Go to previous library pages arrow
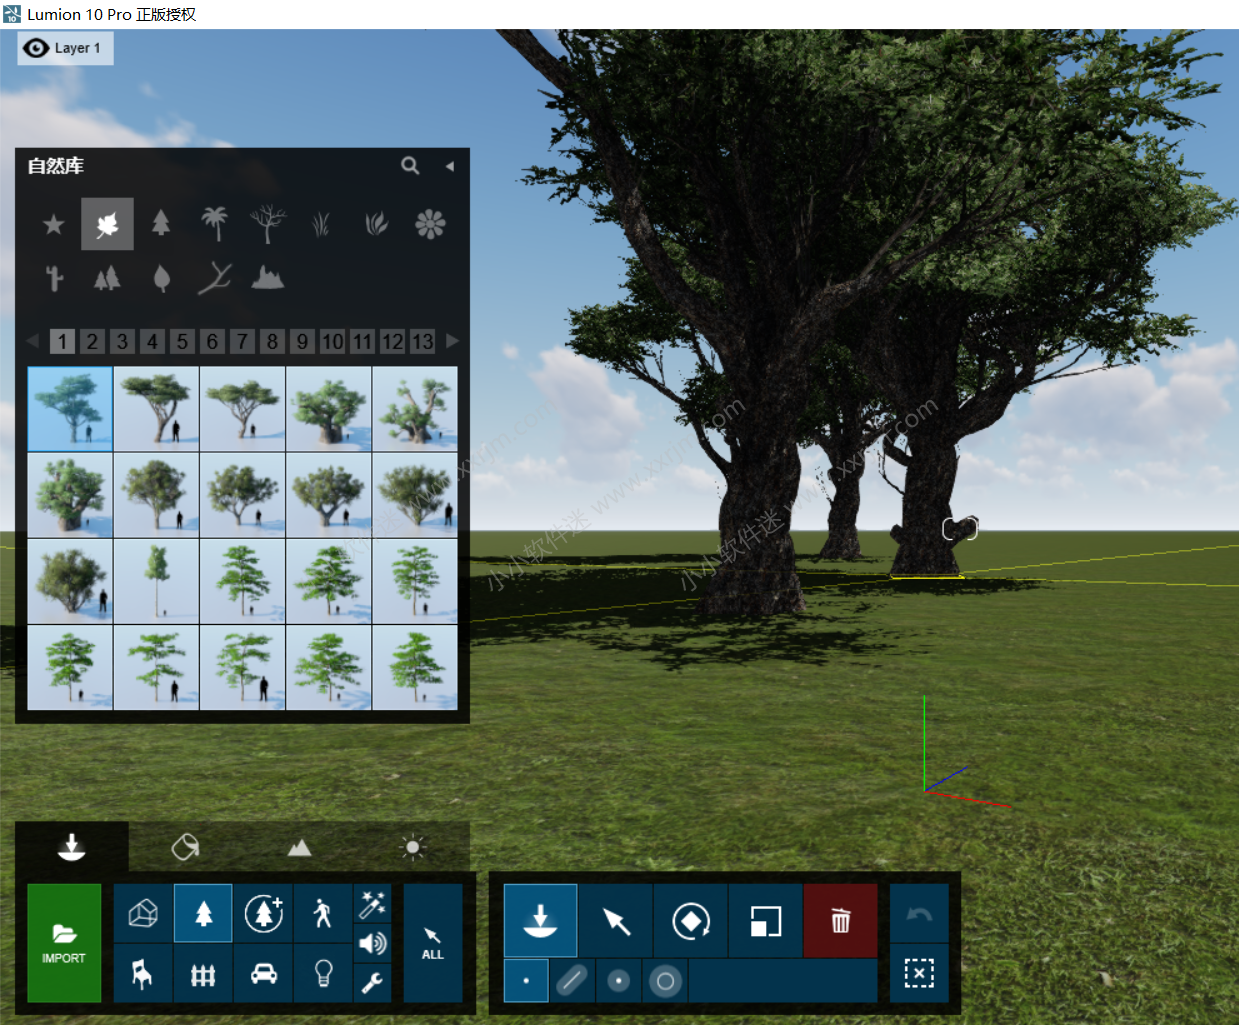1239x1025 pixels. 33,341
